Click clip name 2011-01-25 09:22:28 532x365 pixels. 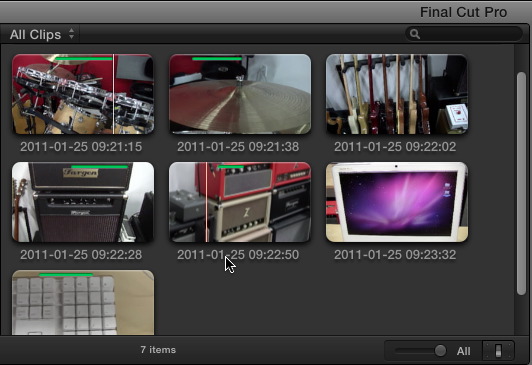[81, 254]
